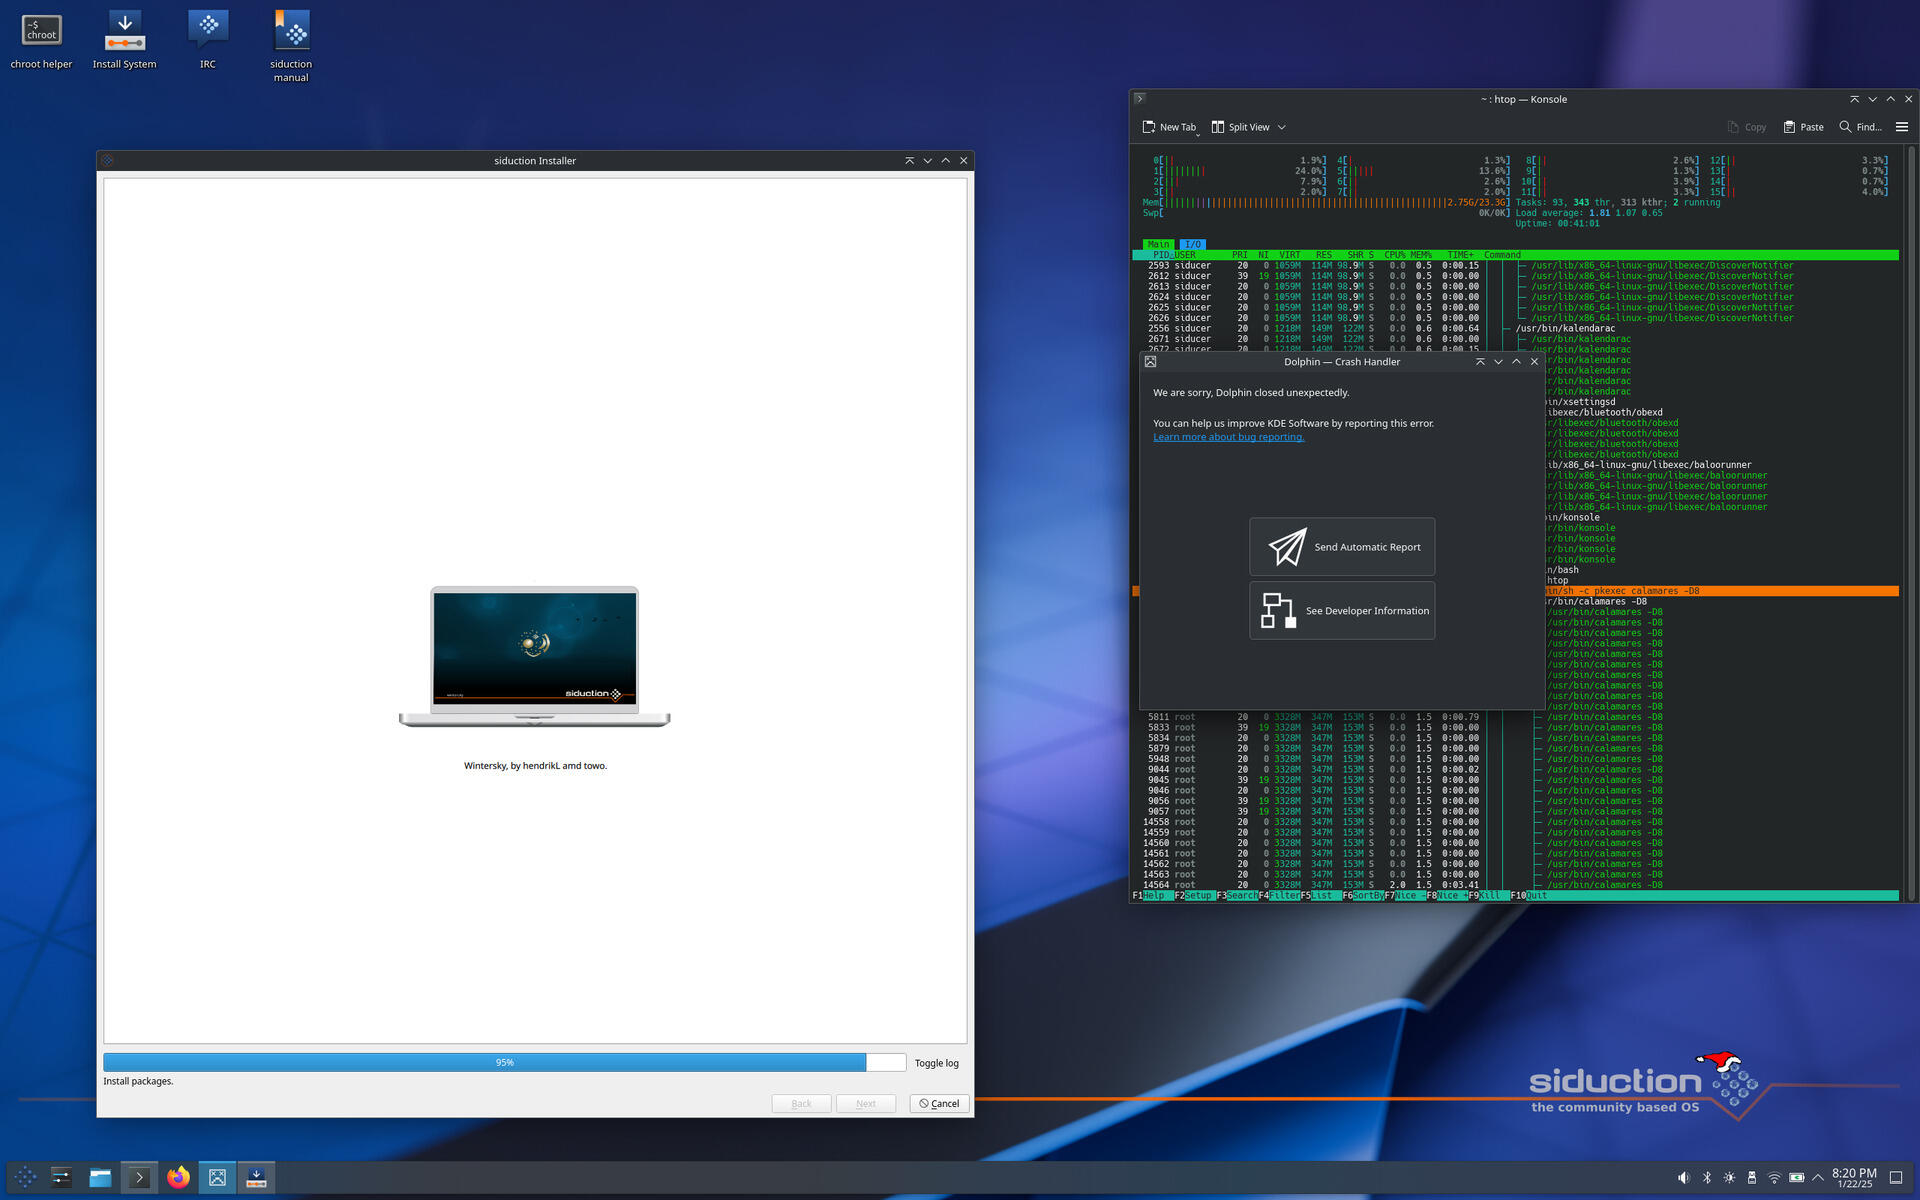Sort htop by the CPU% column header
This screenshot has height=1200, width=1920.
pos(1394,255)
